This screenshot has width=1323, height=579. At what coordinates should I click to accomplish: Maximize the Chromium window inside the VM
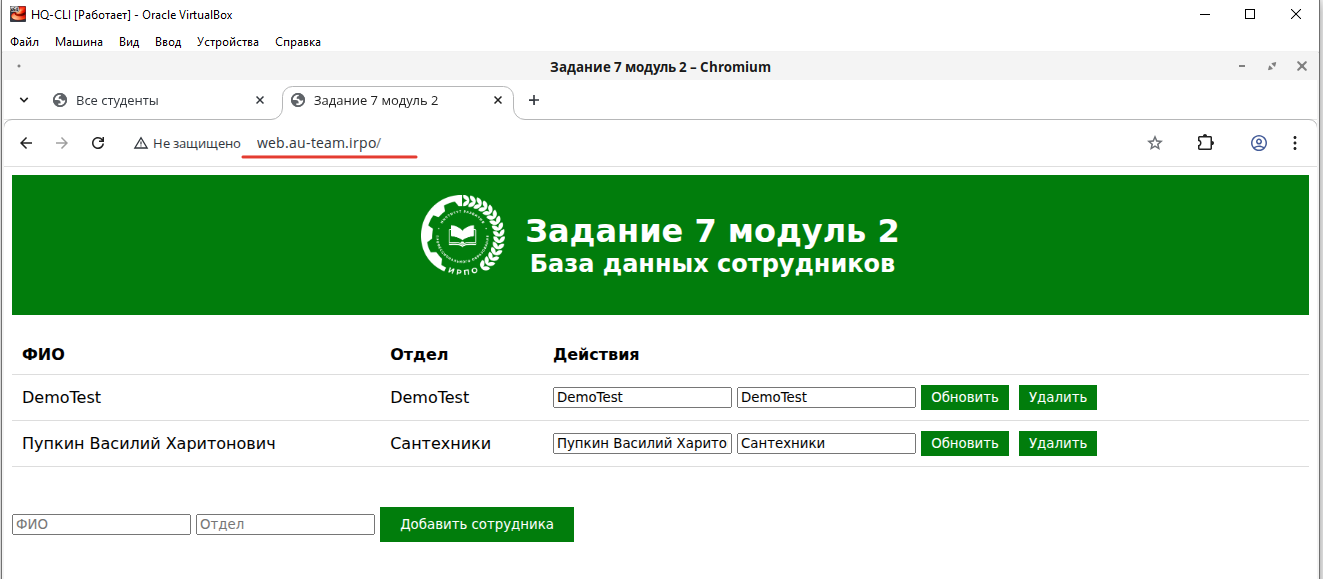(x=1272, y=66)
